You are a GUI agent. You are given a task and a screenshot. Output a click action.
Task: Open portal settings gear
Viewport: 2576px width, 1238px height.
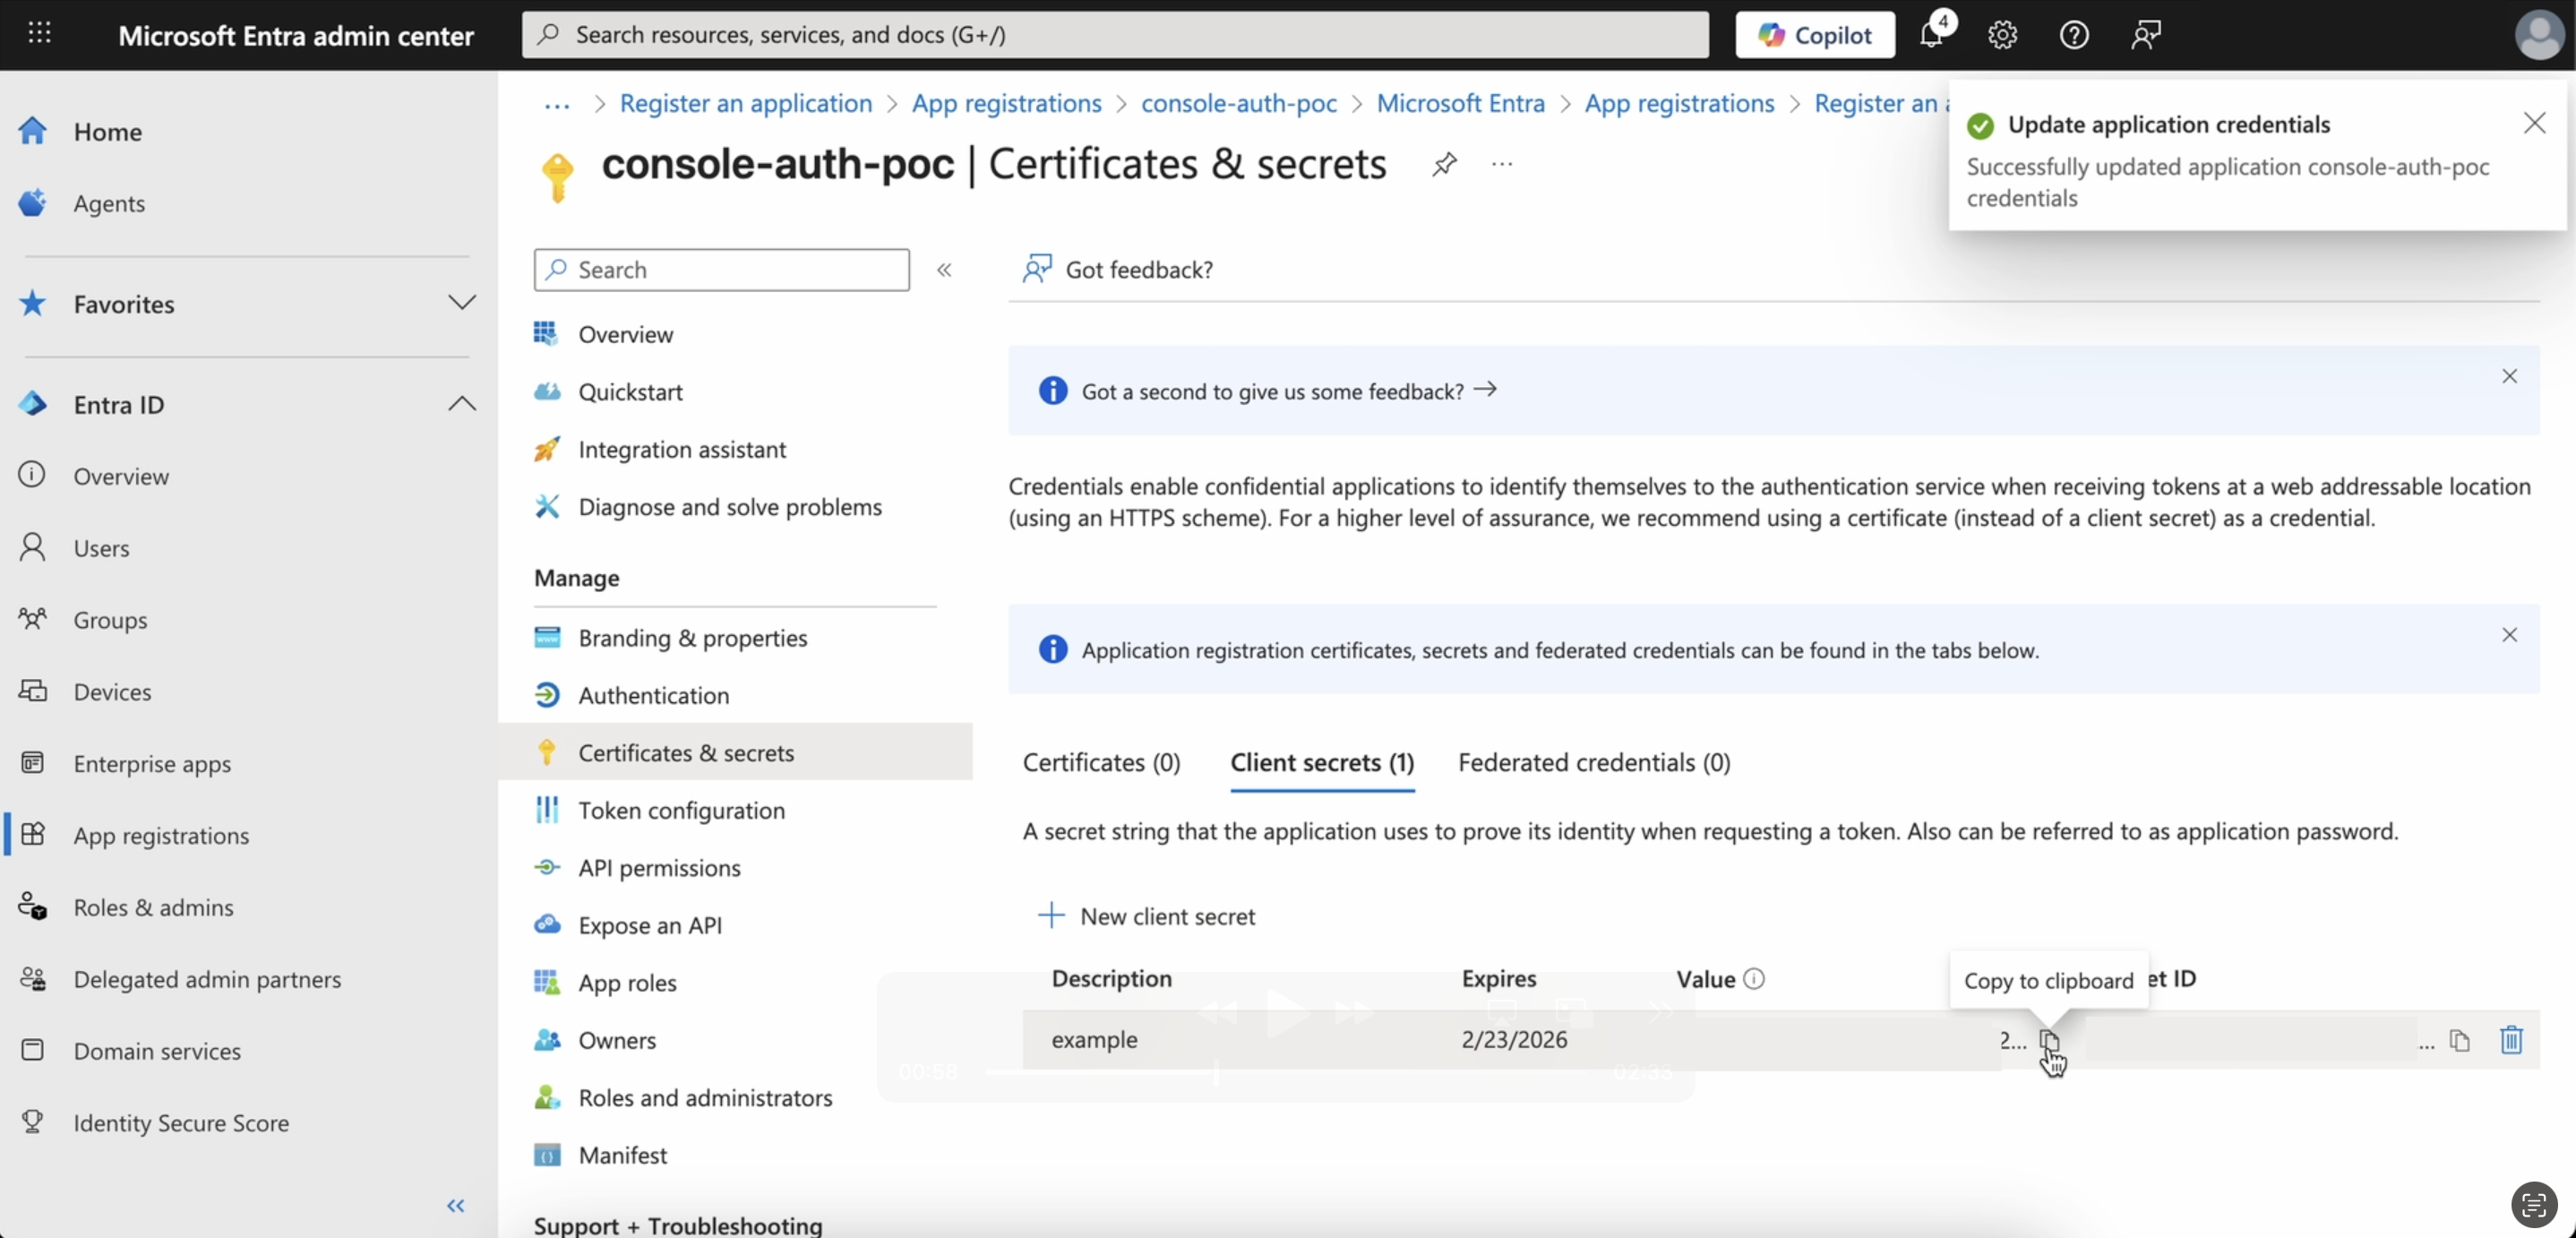point(2002,35)
